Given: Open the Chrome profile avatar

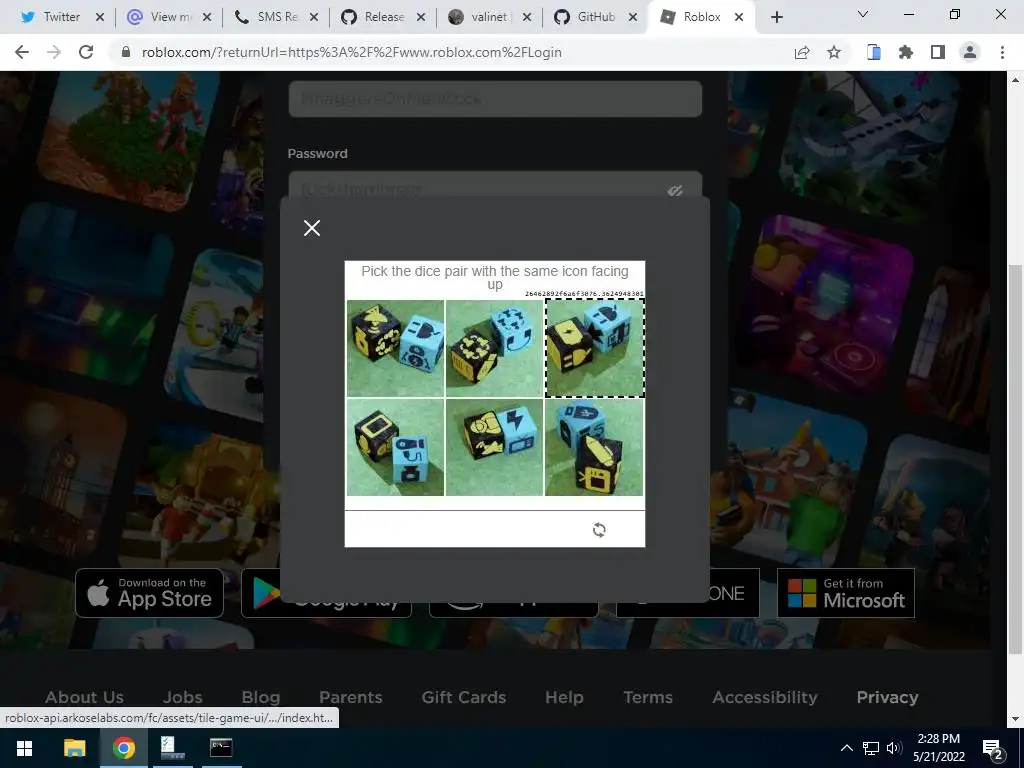Looking at the screenshot, I should pyautogui.click(x=970, y=52).
